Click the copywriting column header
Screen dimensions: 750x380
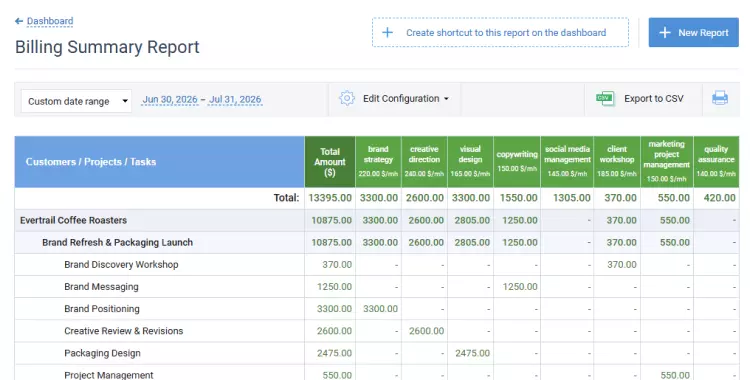[517, 162]
